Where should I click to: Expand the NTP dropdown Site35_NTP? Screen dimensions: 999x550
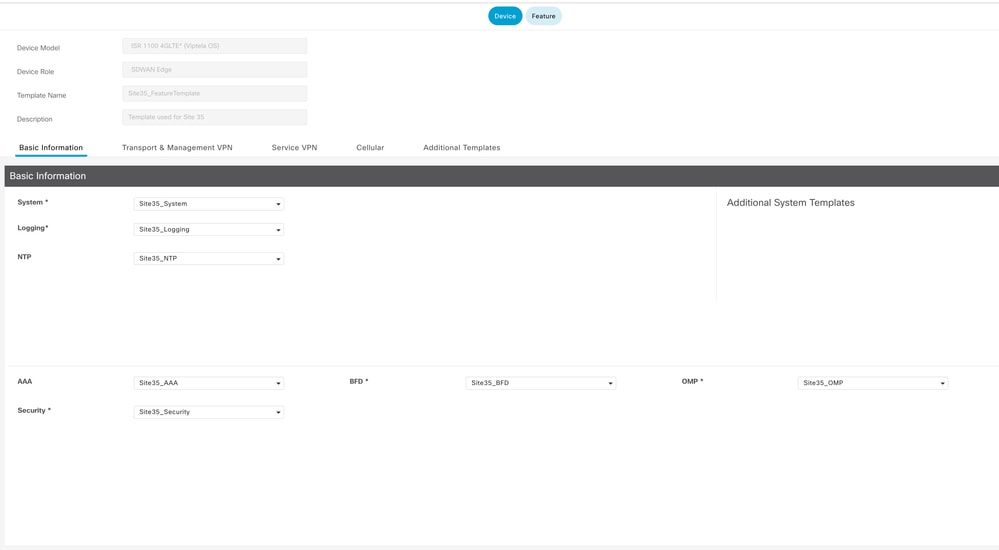pos(208,258)
